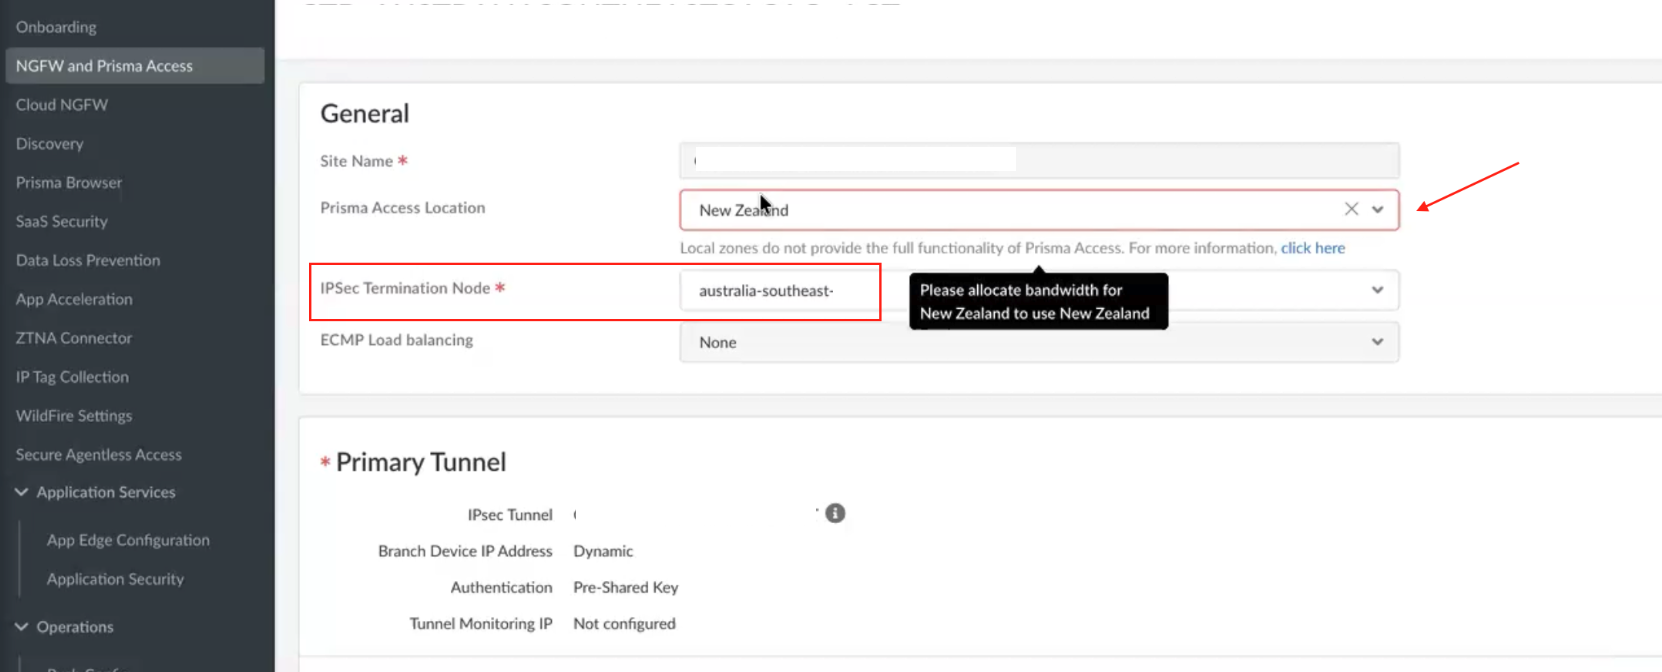The width and height of the screenshot is (1662, 672).
Task: Open App Acceleration sidebar item
Action: tap(74, 300)
